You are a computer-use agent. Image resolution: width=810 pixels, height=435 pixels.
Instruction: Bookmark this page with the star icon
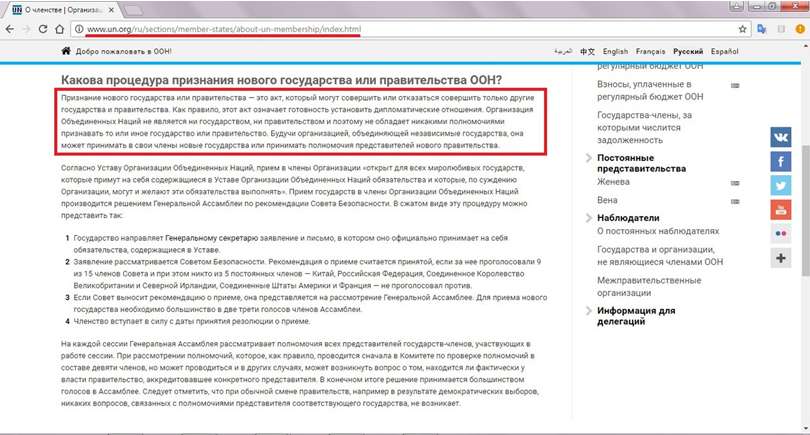[743, 28]
